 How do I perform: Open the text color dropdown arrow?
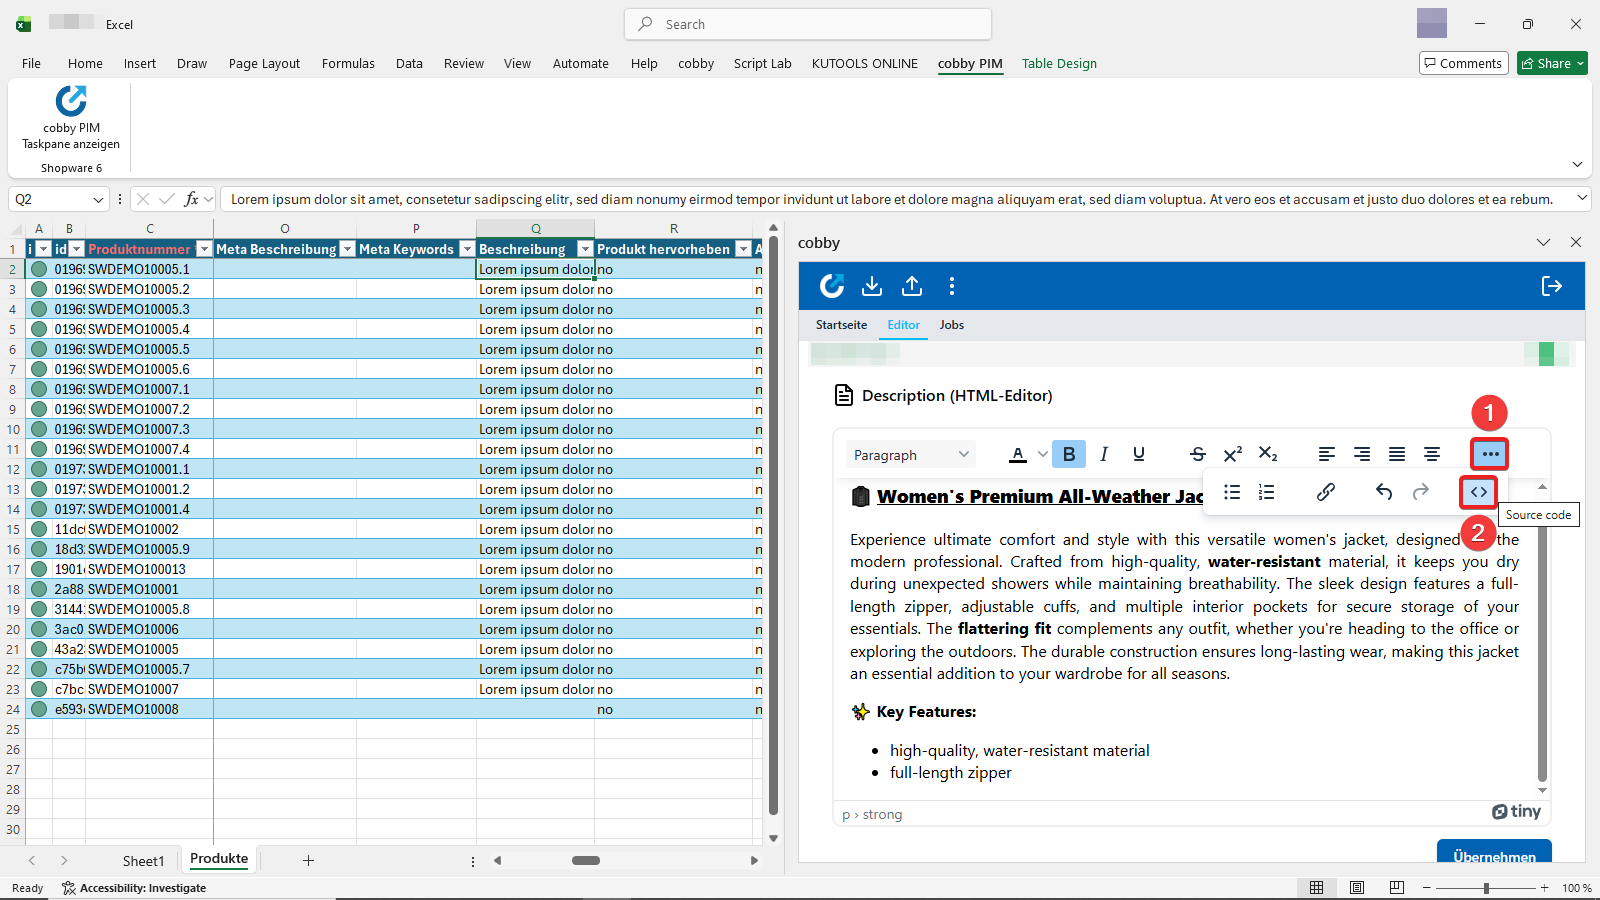[x=1042, y=453]
